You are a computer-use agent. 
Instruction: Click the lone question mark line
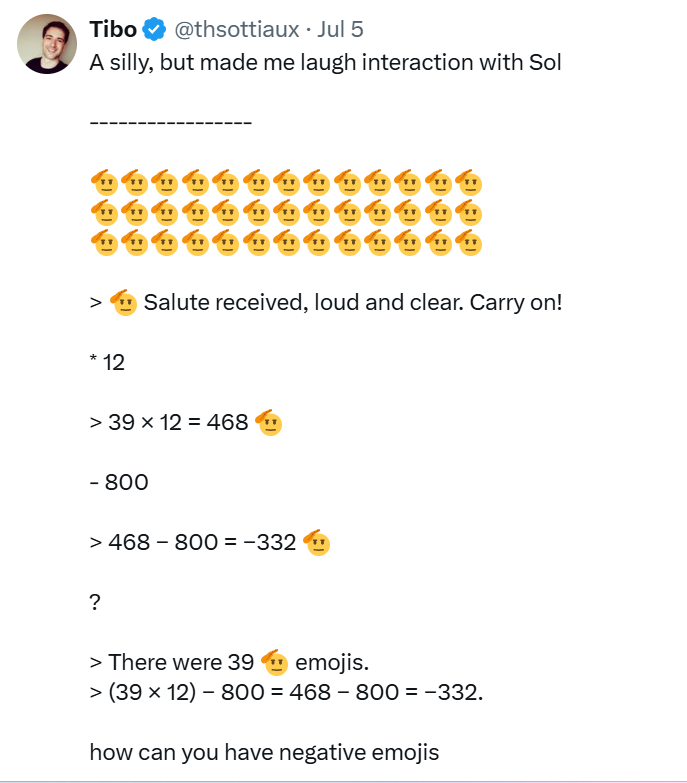tap(95, 602)
